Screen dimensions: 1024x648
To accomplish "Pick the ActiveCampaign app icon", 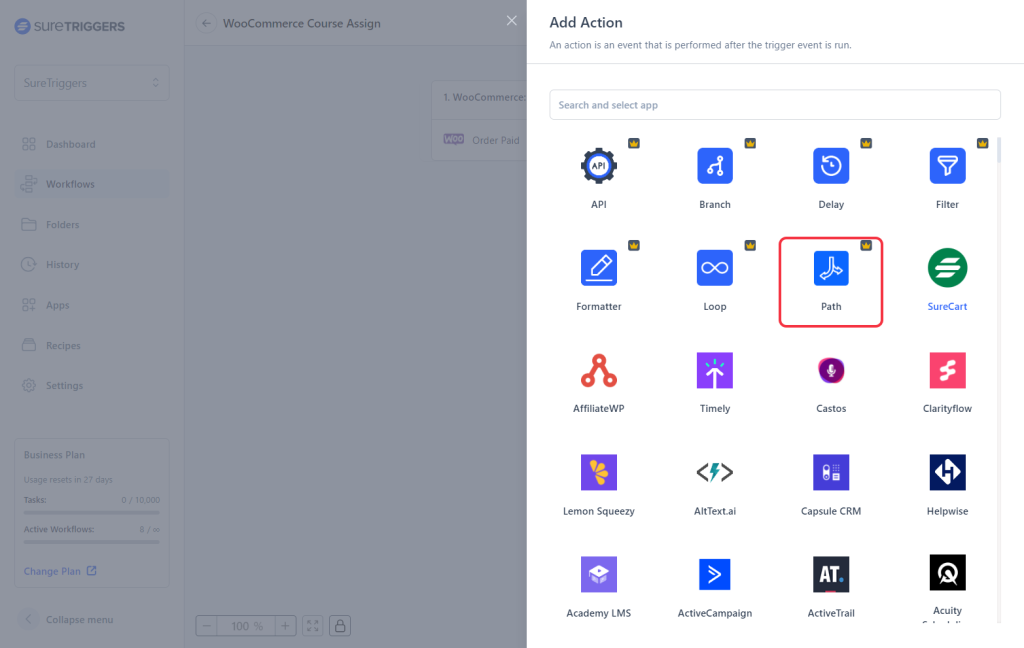I will pos(714,575).
